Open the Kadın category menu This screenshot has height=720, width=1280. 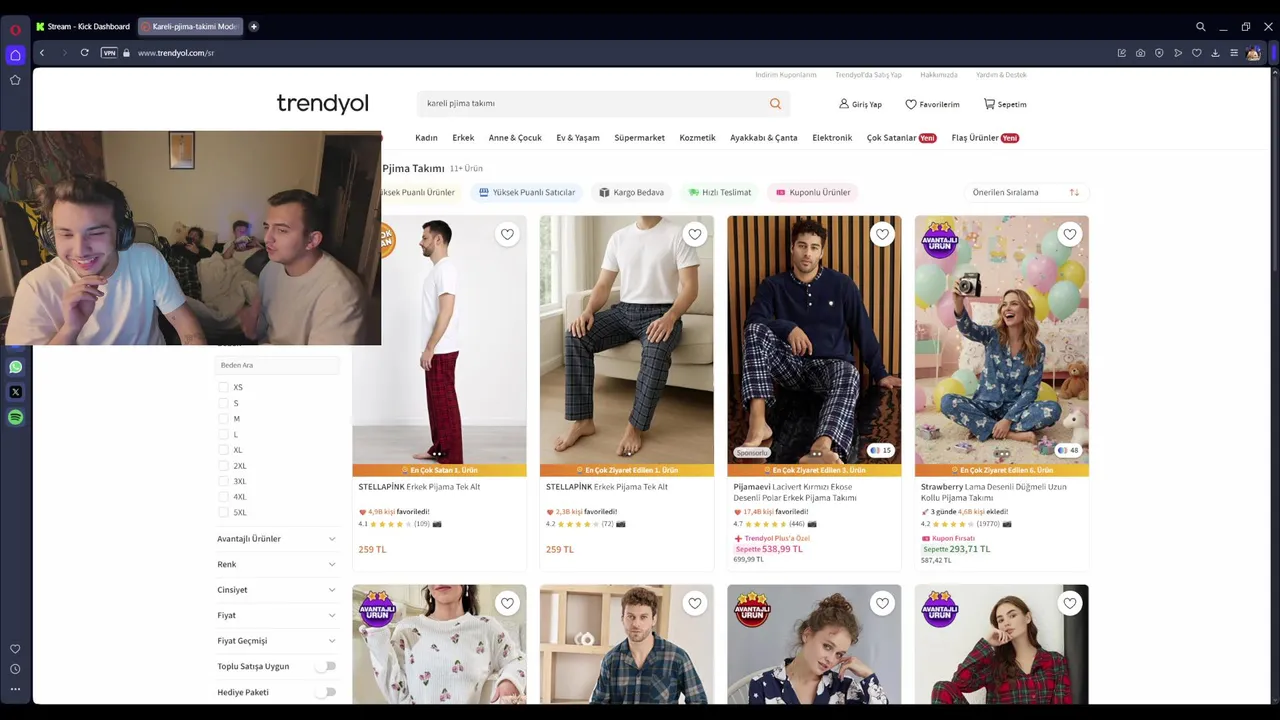[x=426, y=138]
